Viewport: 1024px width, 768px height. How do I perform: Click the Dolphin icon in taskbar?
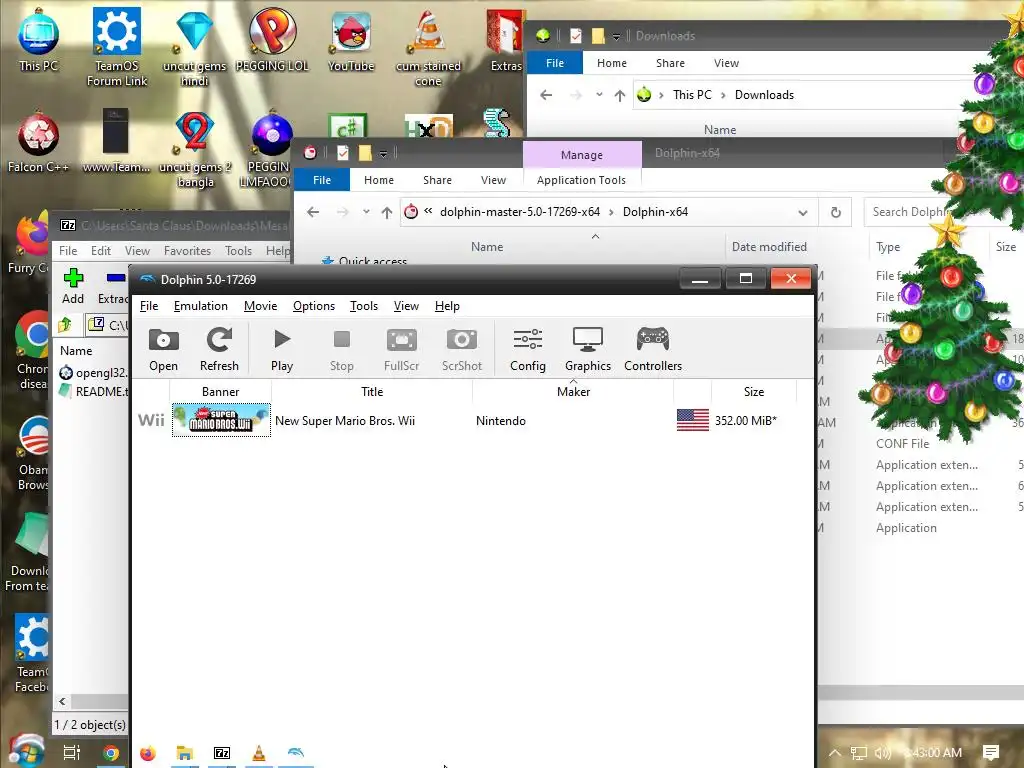point(295,754)
